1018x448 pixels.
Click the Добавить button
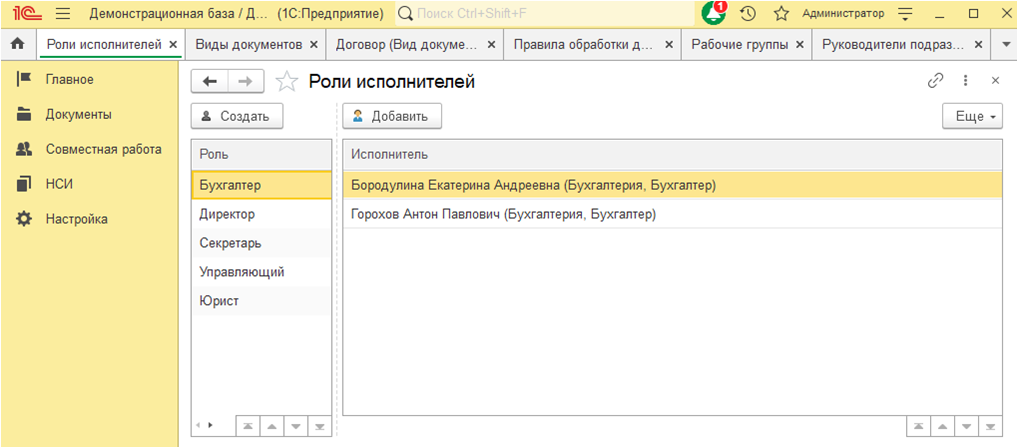tap(391, 116)
